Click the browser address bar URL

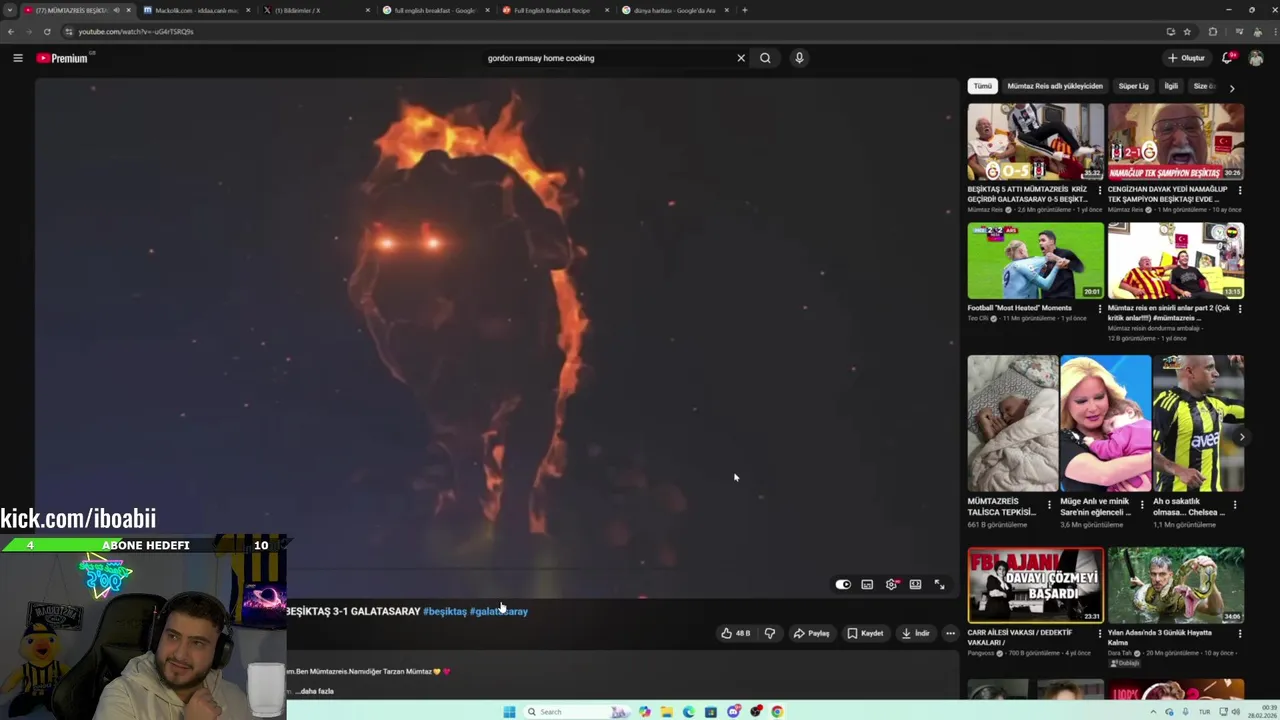136,31
